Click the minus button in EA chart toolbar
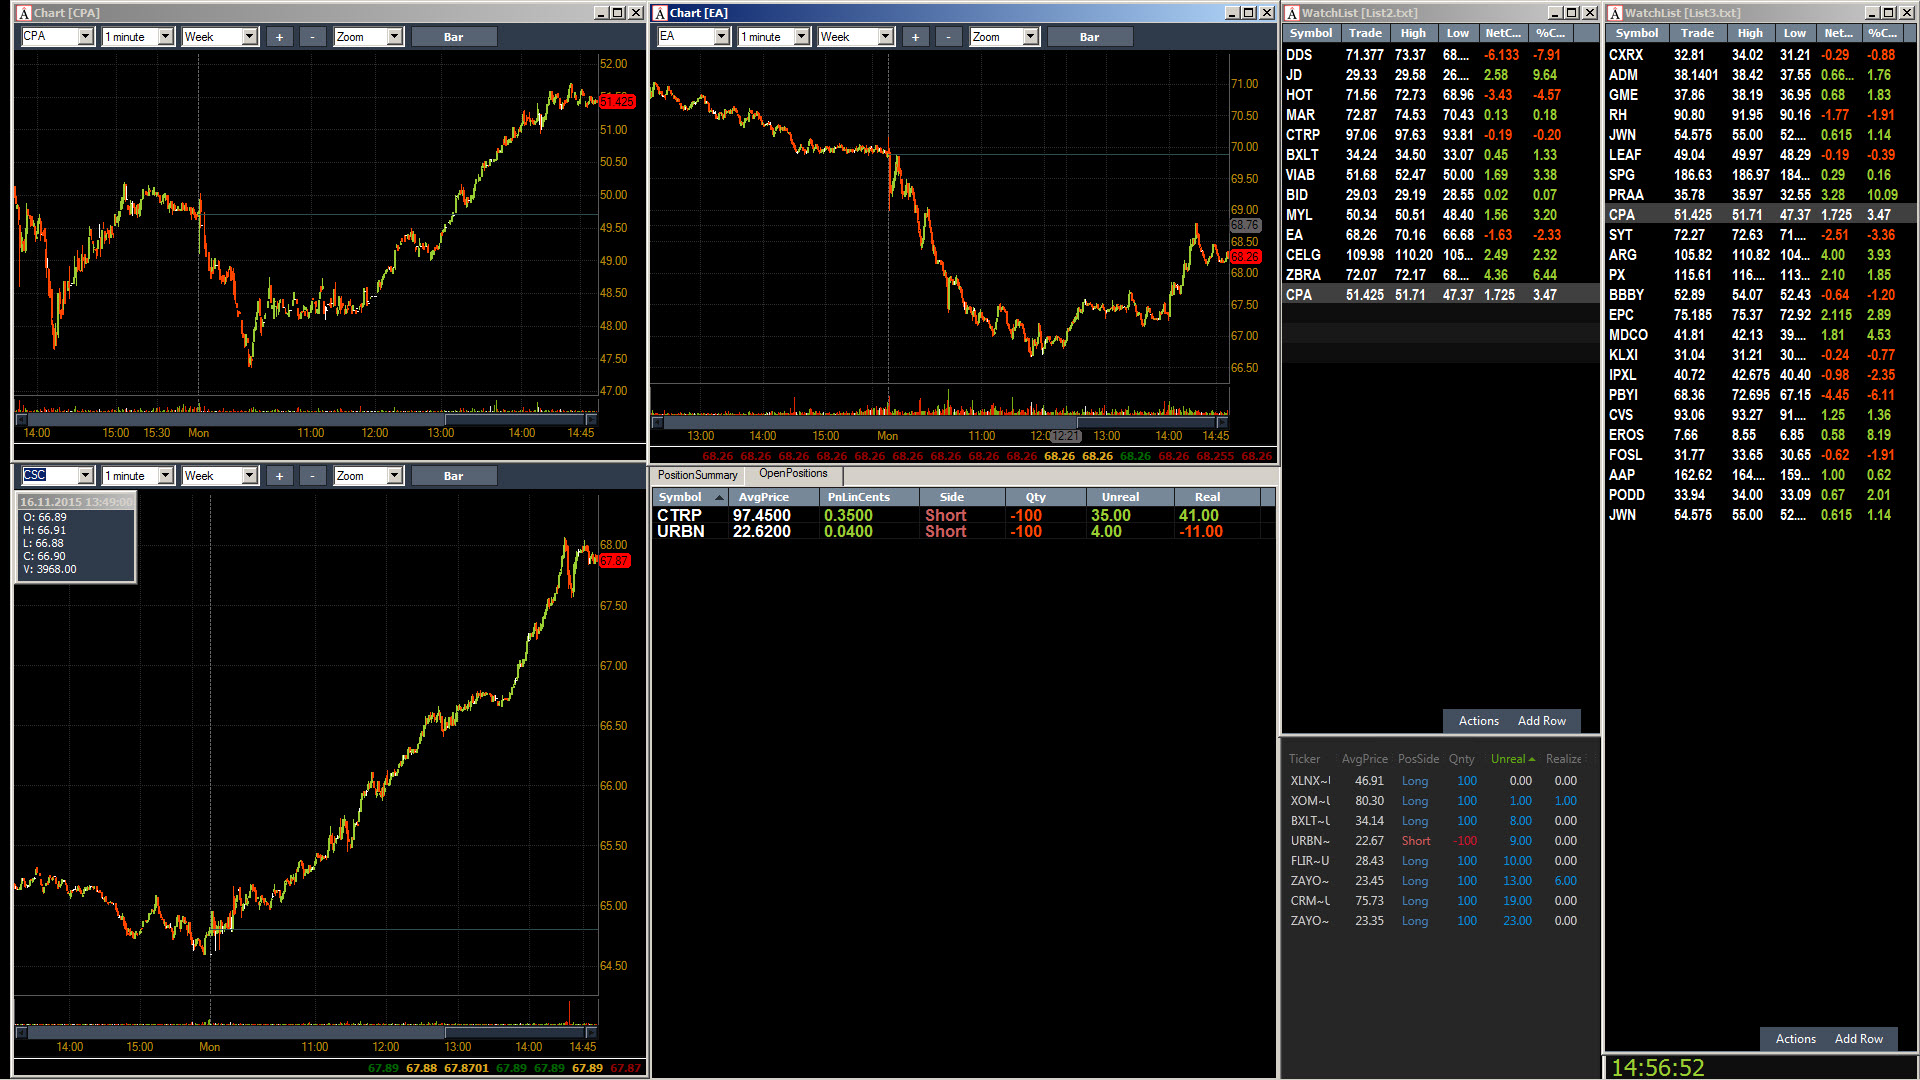This screenshot has height=1080, width=1920. 948,37
